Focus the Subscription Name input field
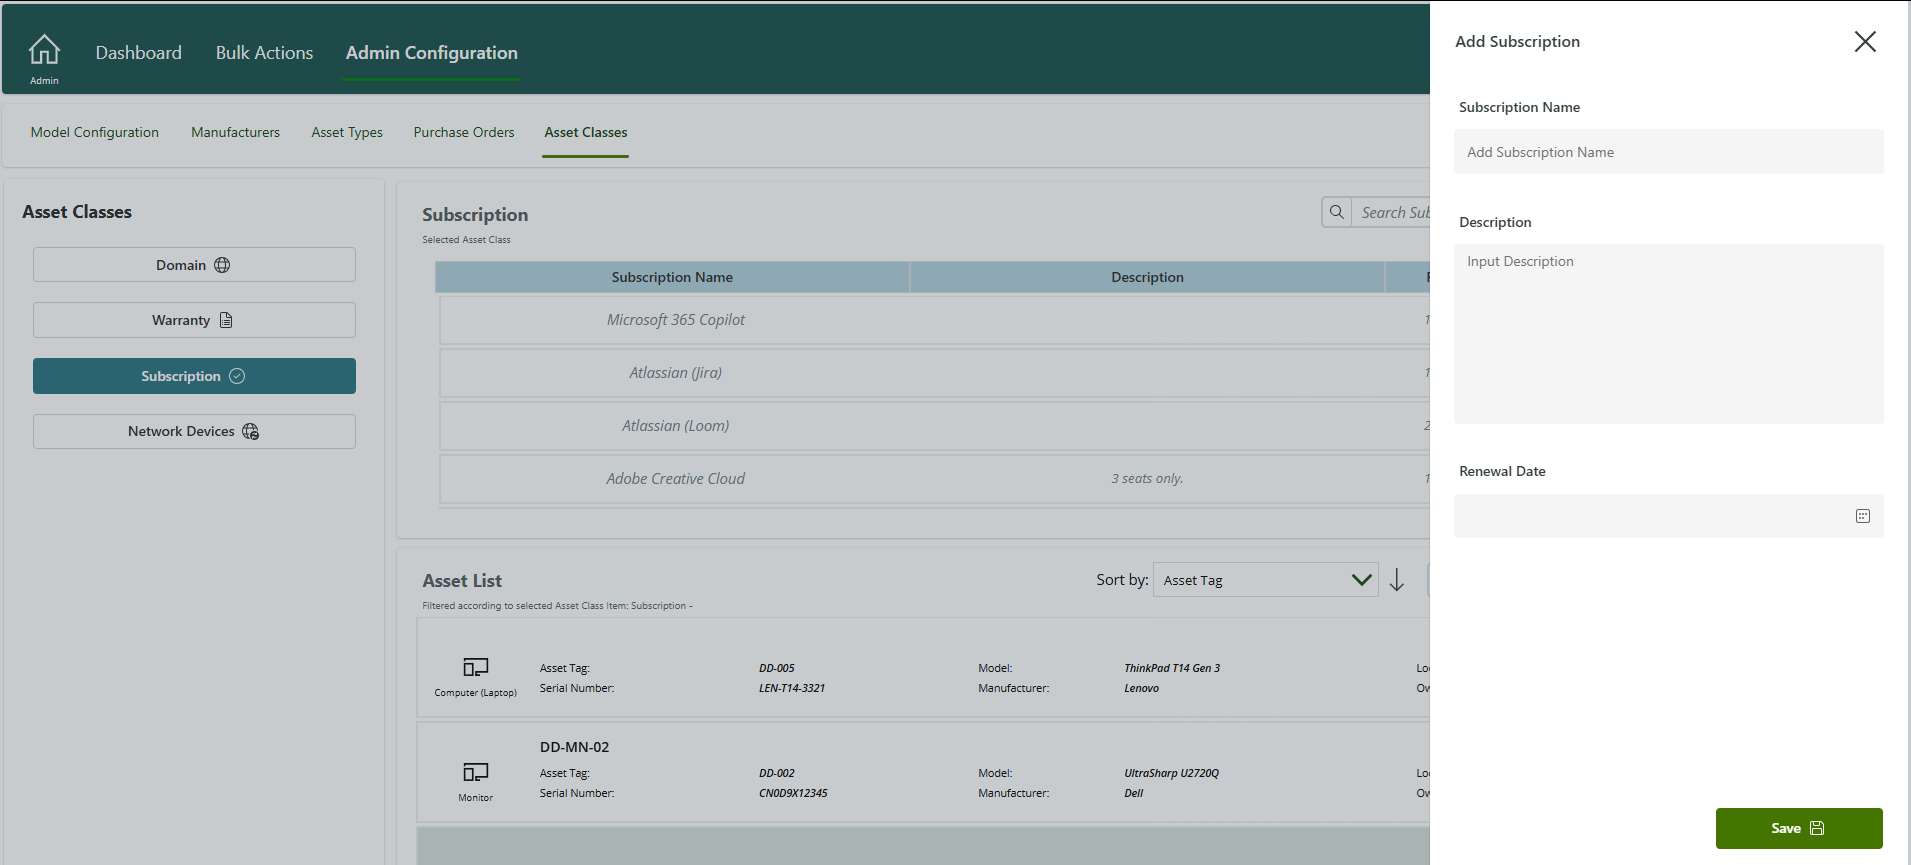This screenshot has height=865, width=1911. pos(1668,152)
